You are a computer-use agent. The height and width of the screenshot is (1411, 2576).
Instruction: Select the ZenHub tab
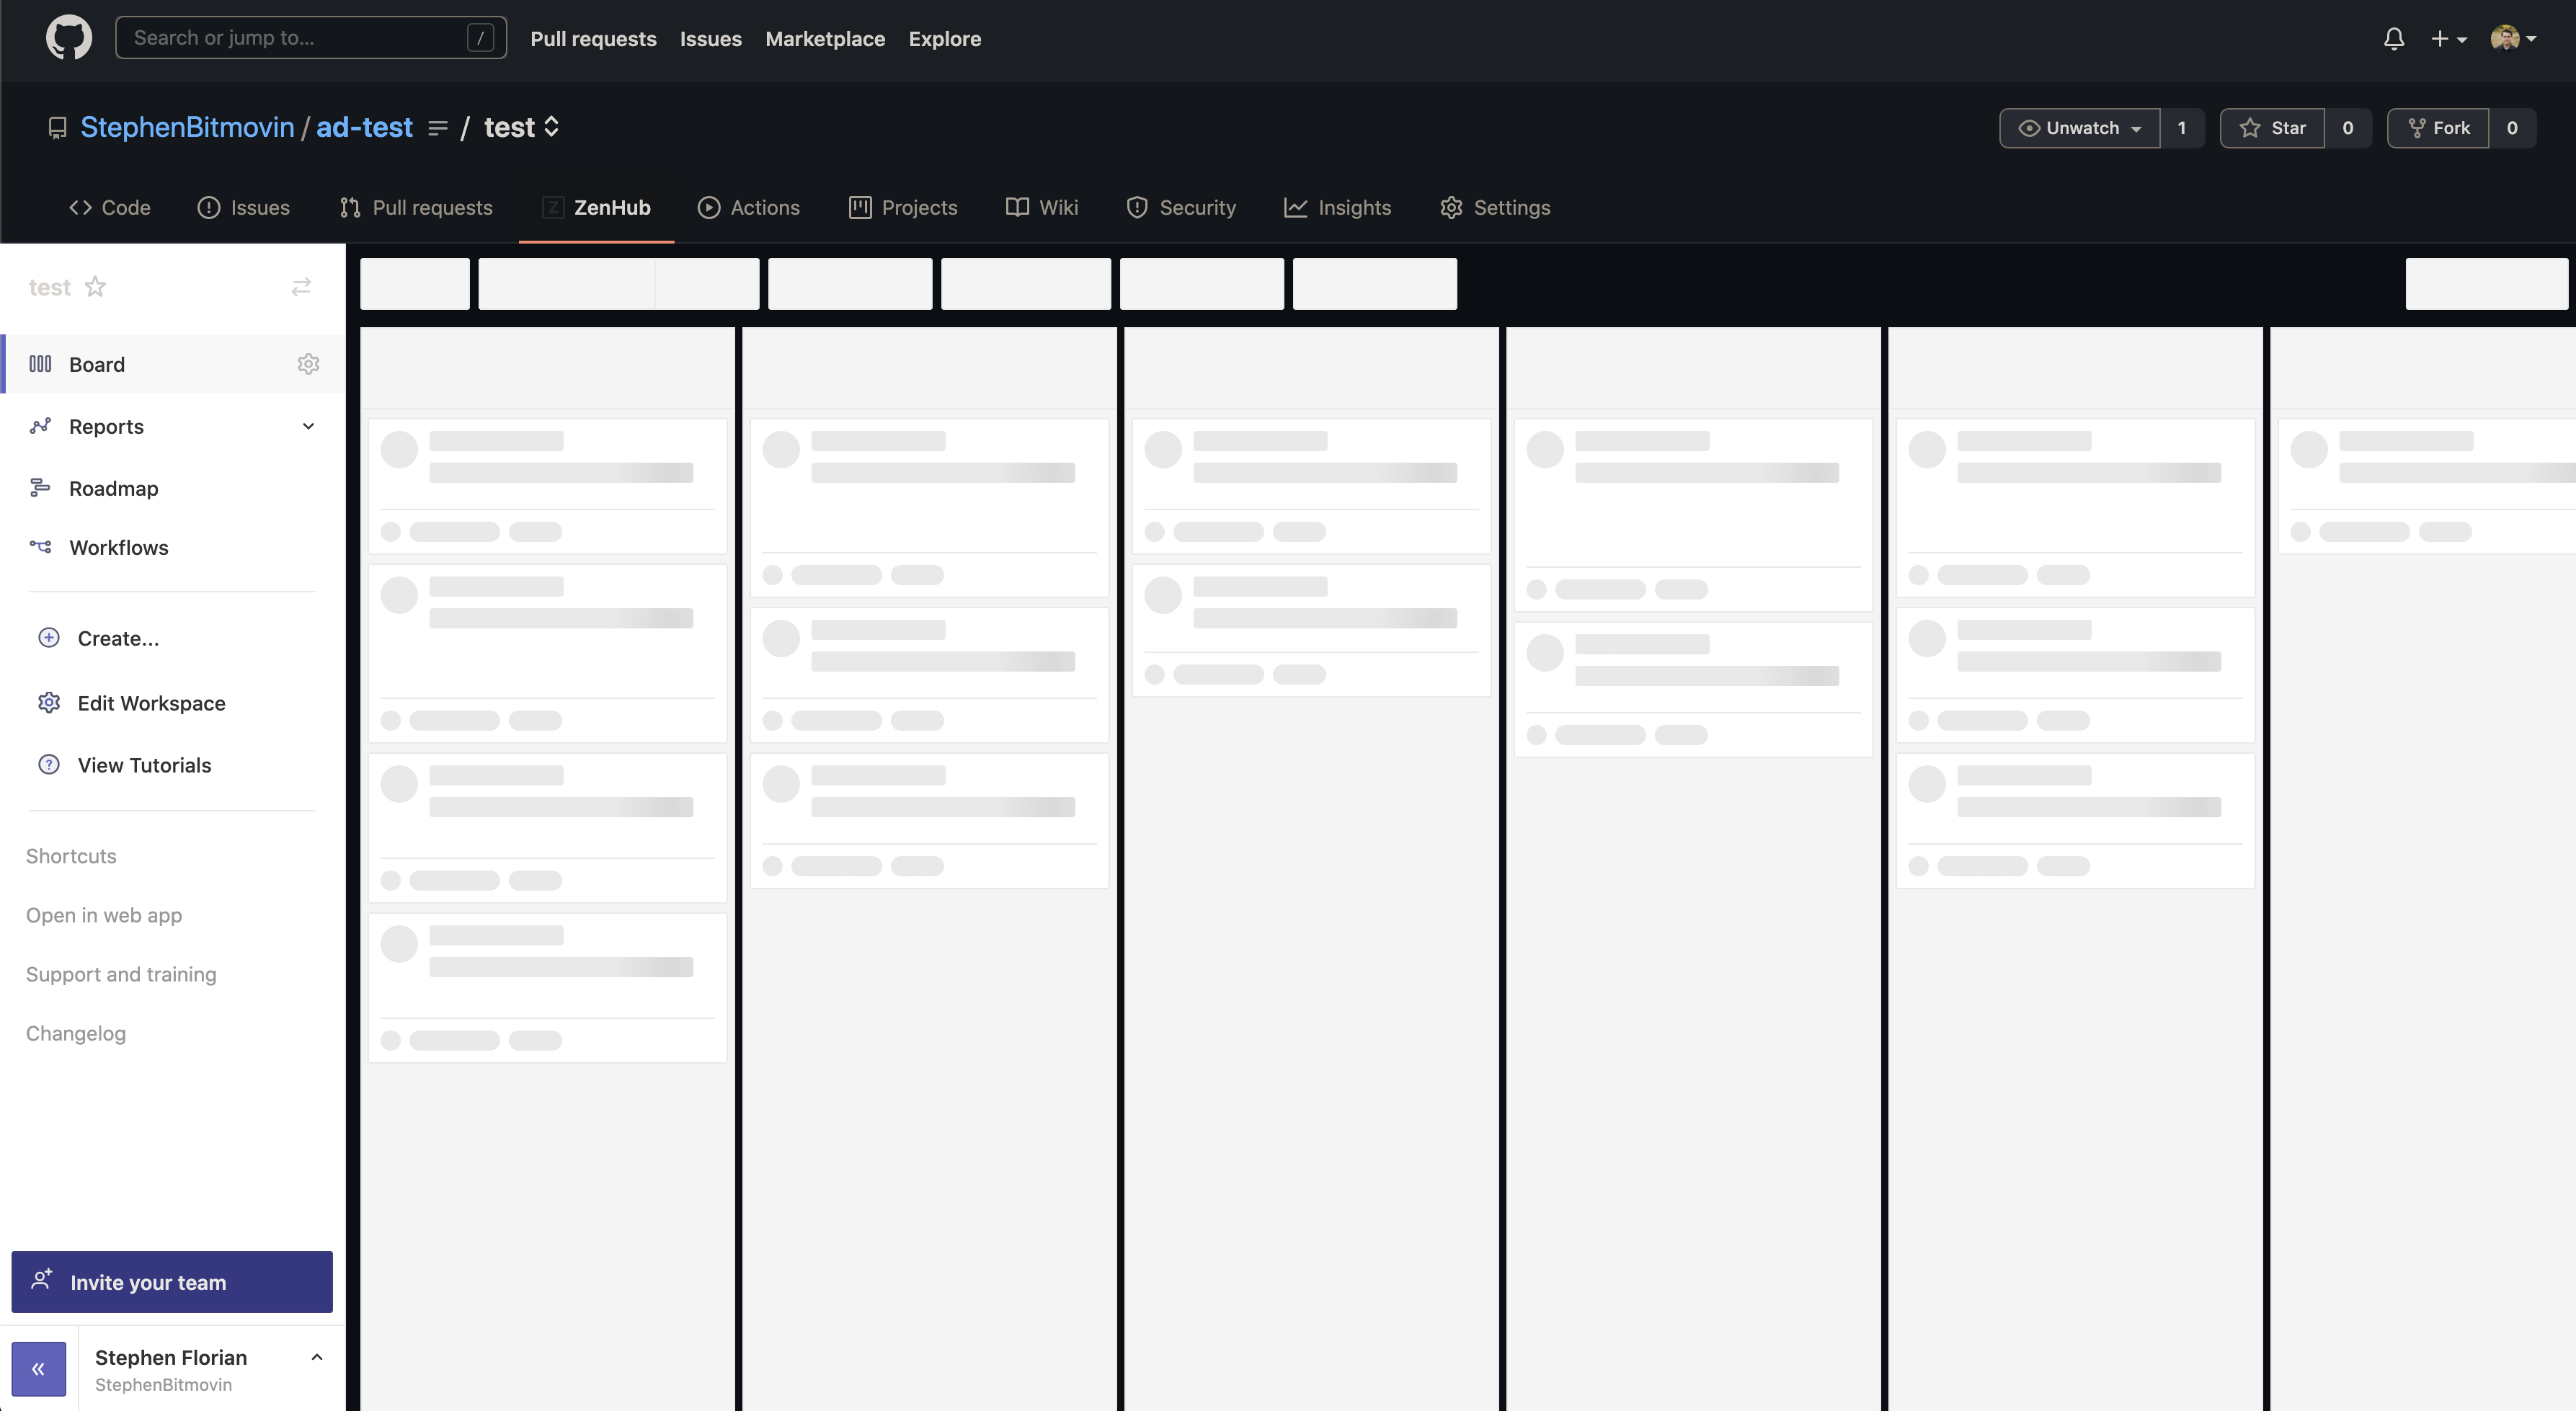[596, 207]
